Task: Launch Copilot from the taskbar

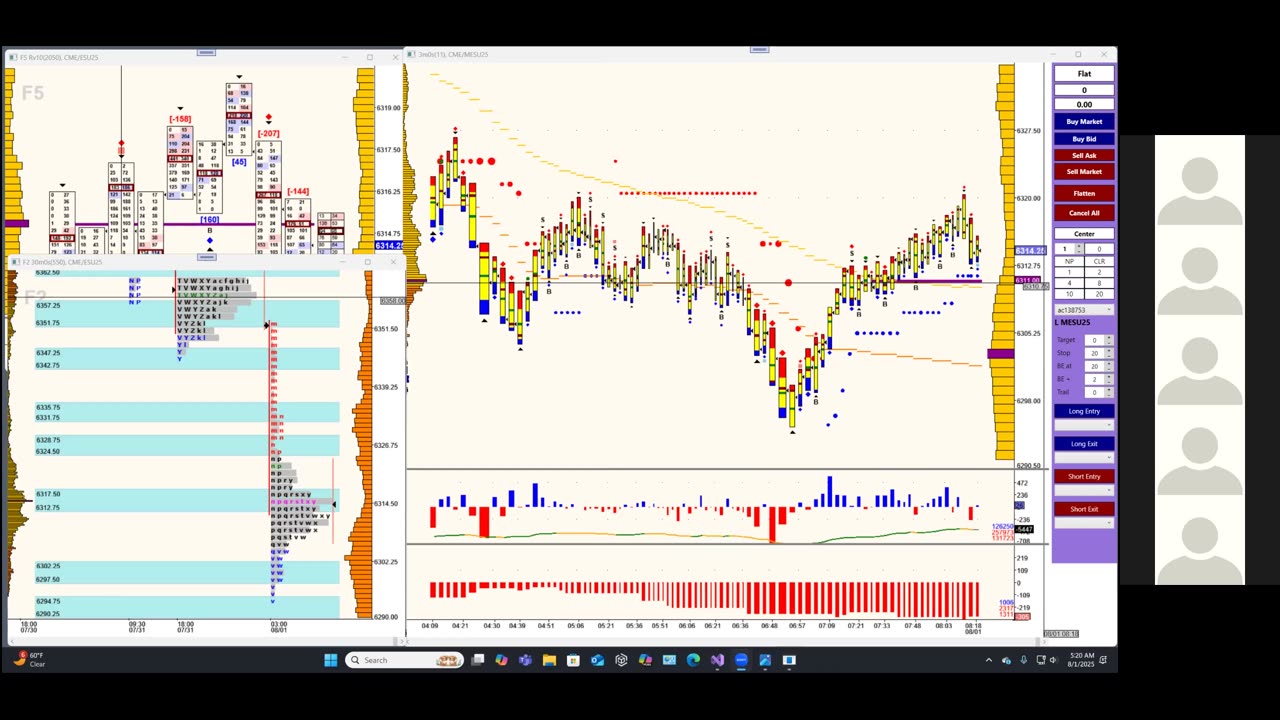Action: (x=501, y=660)
